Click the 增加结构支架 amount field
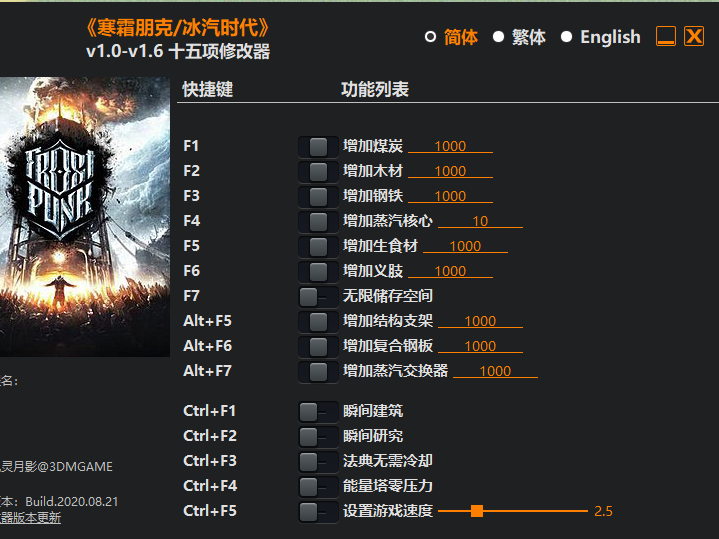This screenshot has height=539, width=719. click(480, 321)
